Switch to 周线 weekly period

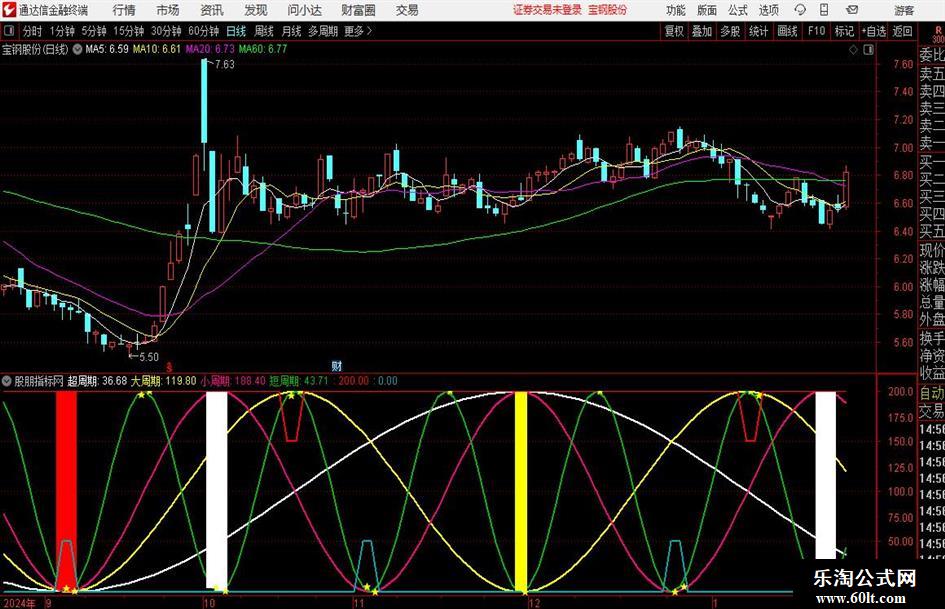pos(264,31)
